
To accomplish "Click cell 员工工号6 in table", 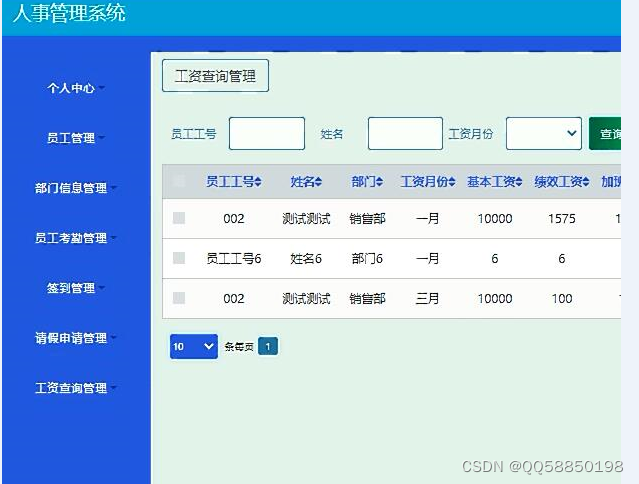I will point(234,258).
